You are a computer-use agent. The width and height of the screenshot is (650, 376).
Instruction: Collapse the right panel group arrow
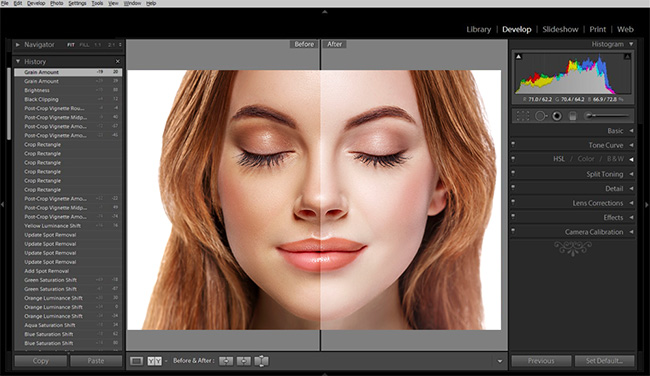point(647,204)
